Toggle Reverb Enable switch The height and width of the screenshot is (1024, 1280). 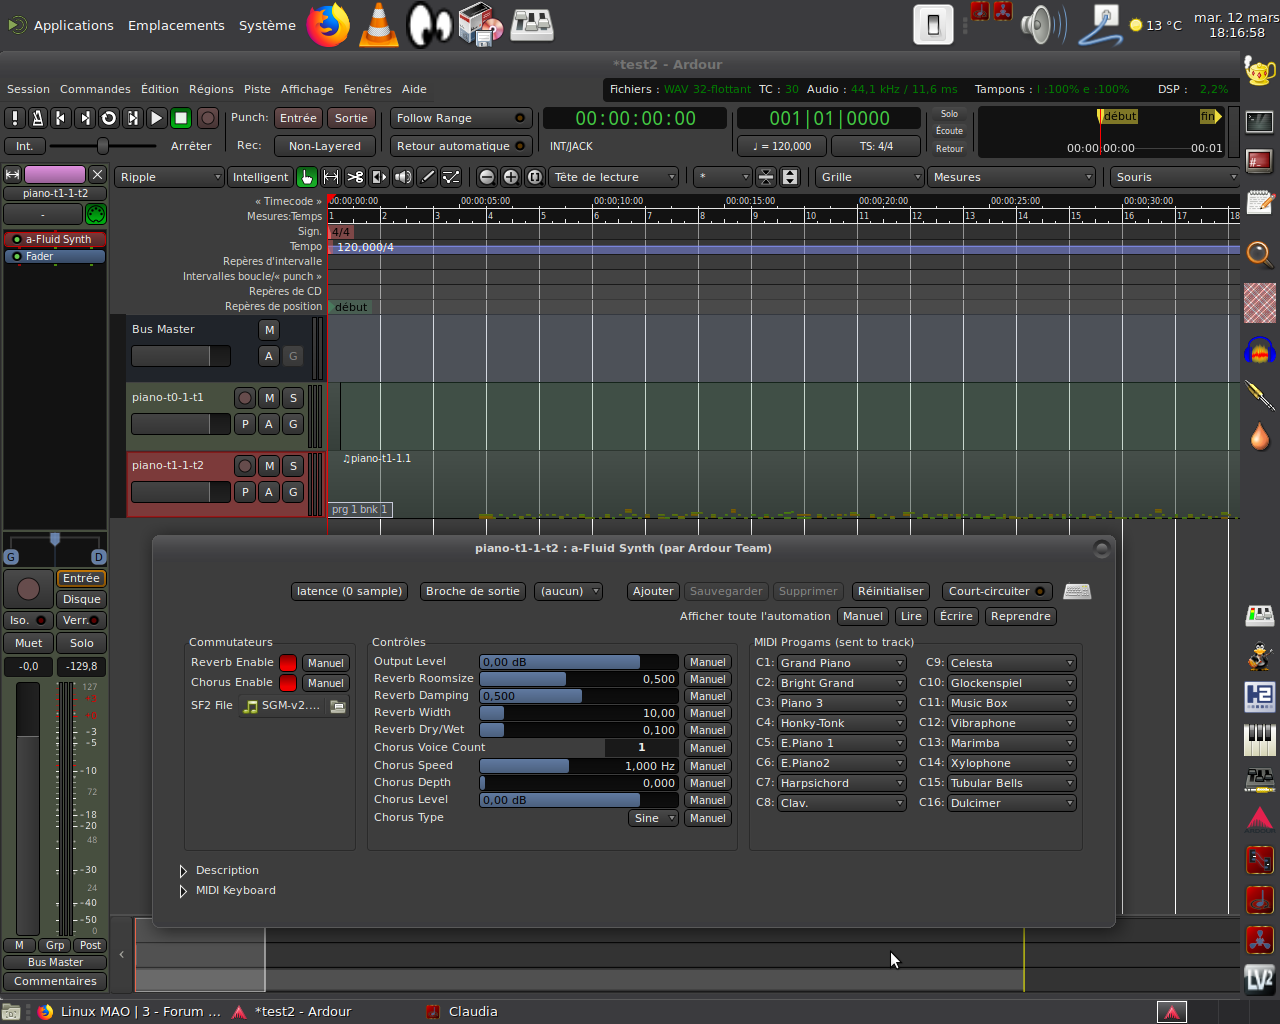[288, 663]
